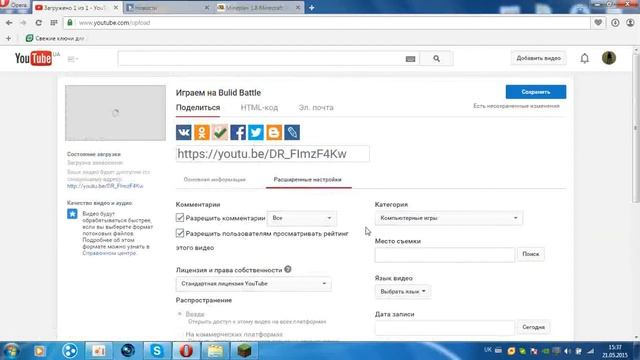Click the Поиск location button

coord(531,254)
